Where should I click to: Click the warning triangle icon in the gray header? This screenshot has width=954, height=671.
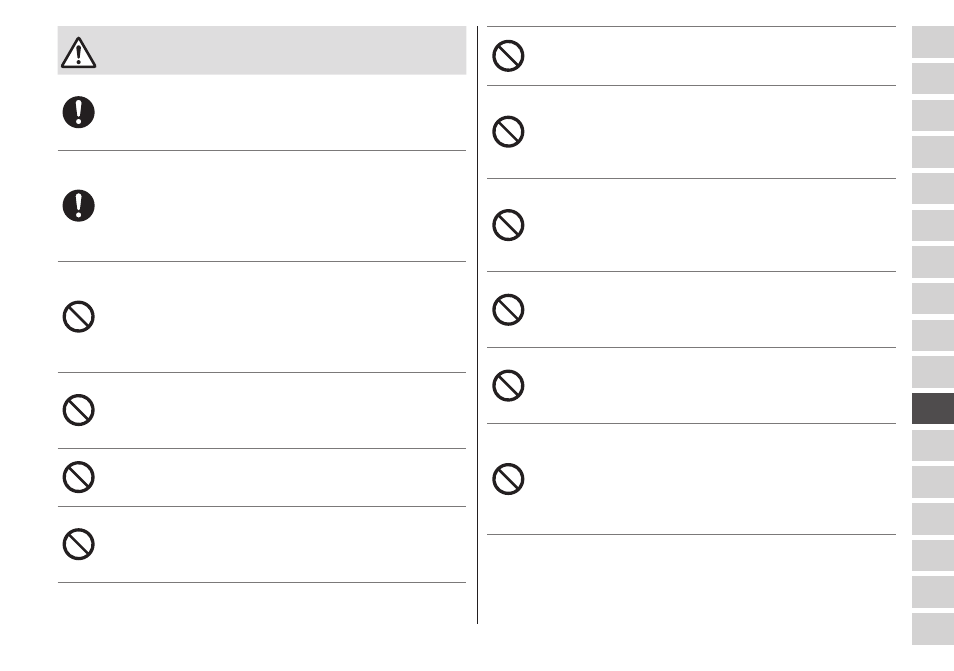(78, 52)
